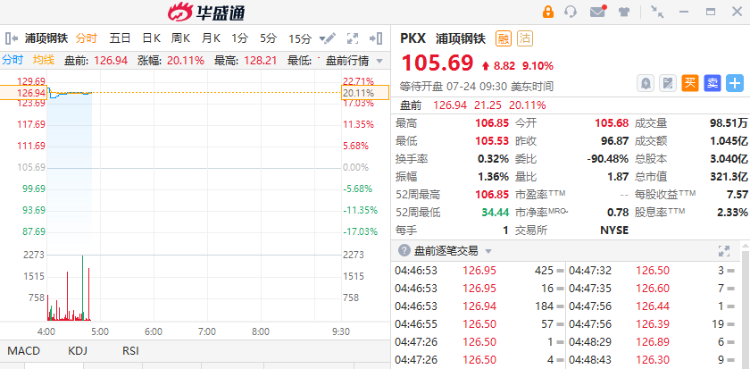Image resolution: width=750 pixels, height=369 pixels.
Task: Set a price alert bell icon
Action: (x=646, y=83)
